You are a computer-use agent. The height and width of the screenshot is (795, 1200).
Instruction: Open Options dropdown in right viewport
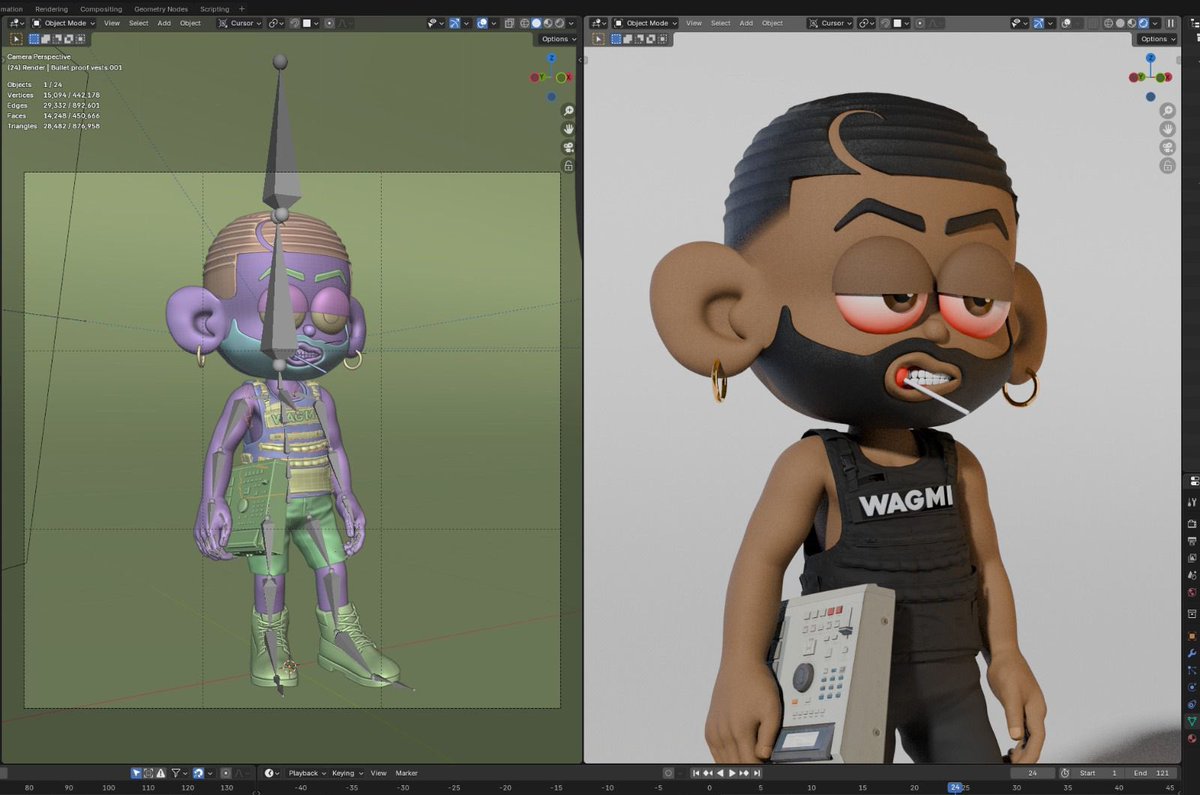coord(1158,39)
